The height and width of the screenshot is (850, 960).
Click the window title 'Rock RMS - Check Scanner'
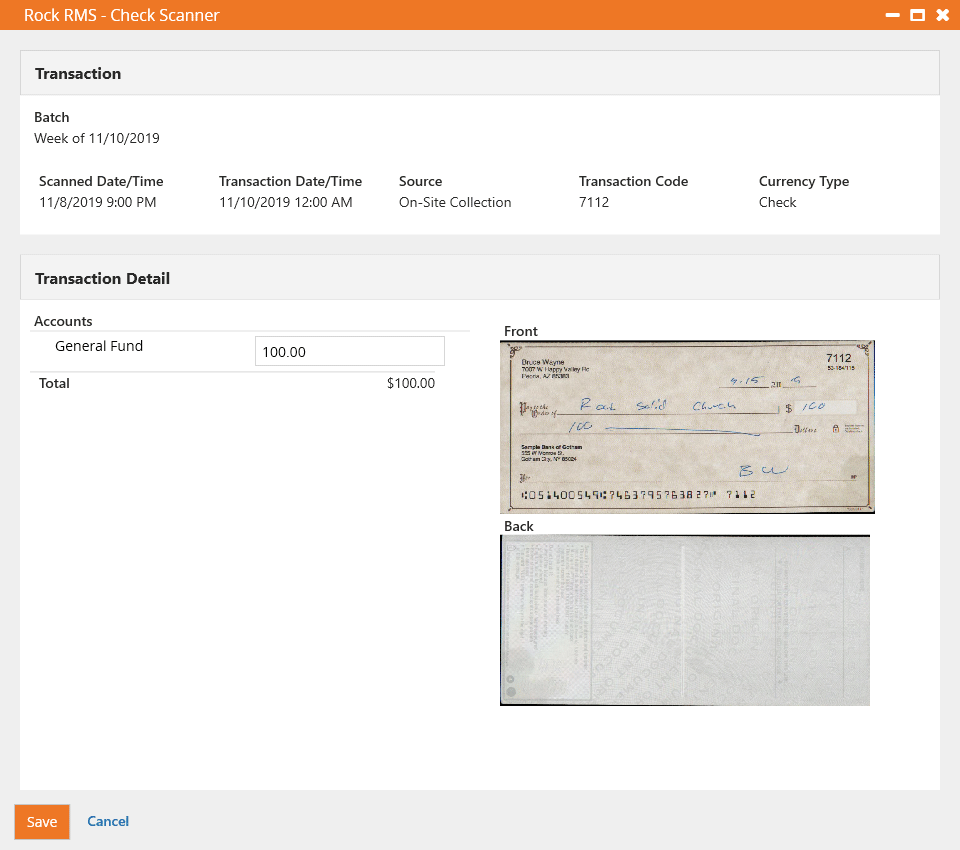tap(121, 15)
